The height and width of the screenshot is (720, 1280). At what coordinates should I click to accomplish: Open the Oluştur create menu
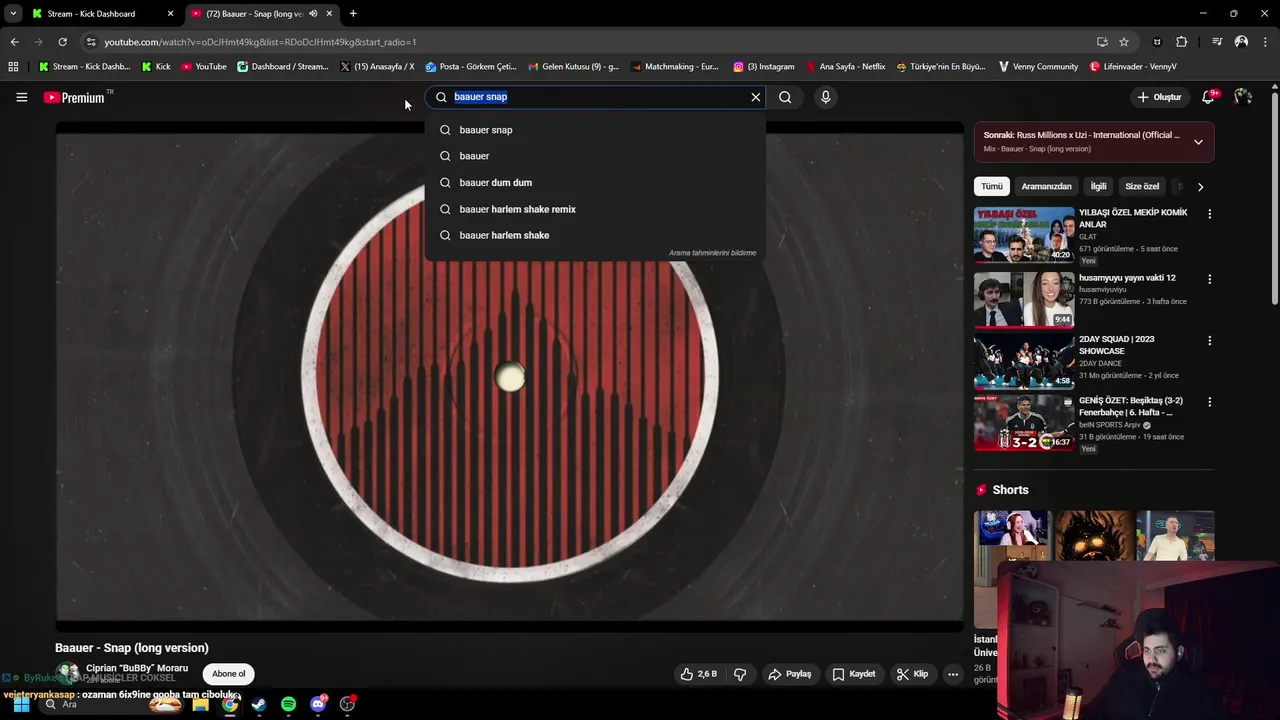tap(1159, 97)
